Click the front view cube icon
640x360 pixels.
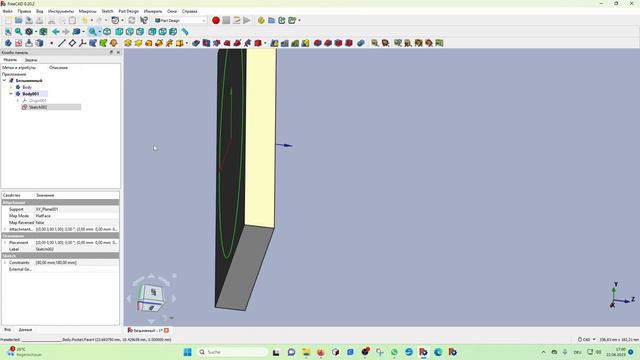pos(119,31)
